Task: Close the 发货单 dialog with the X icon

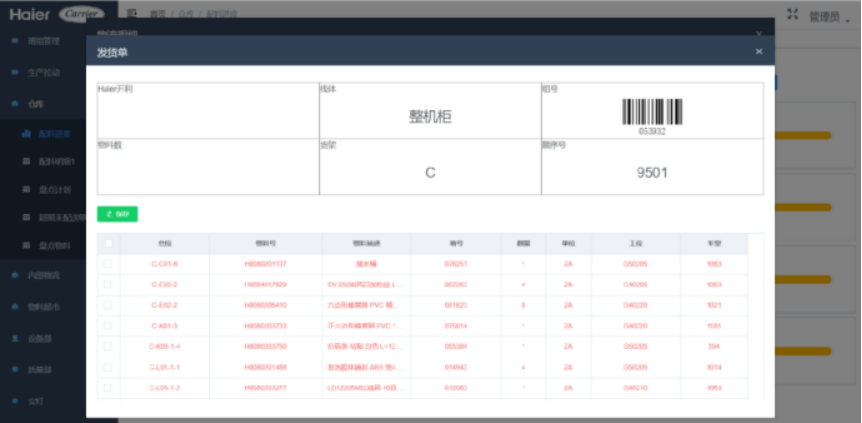Action: click(758, 51)
